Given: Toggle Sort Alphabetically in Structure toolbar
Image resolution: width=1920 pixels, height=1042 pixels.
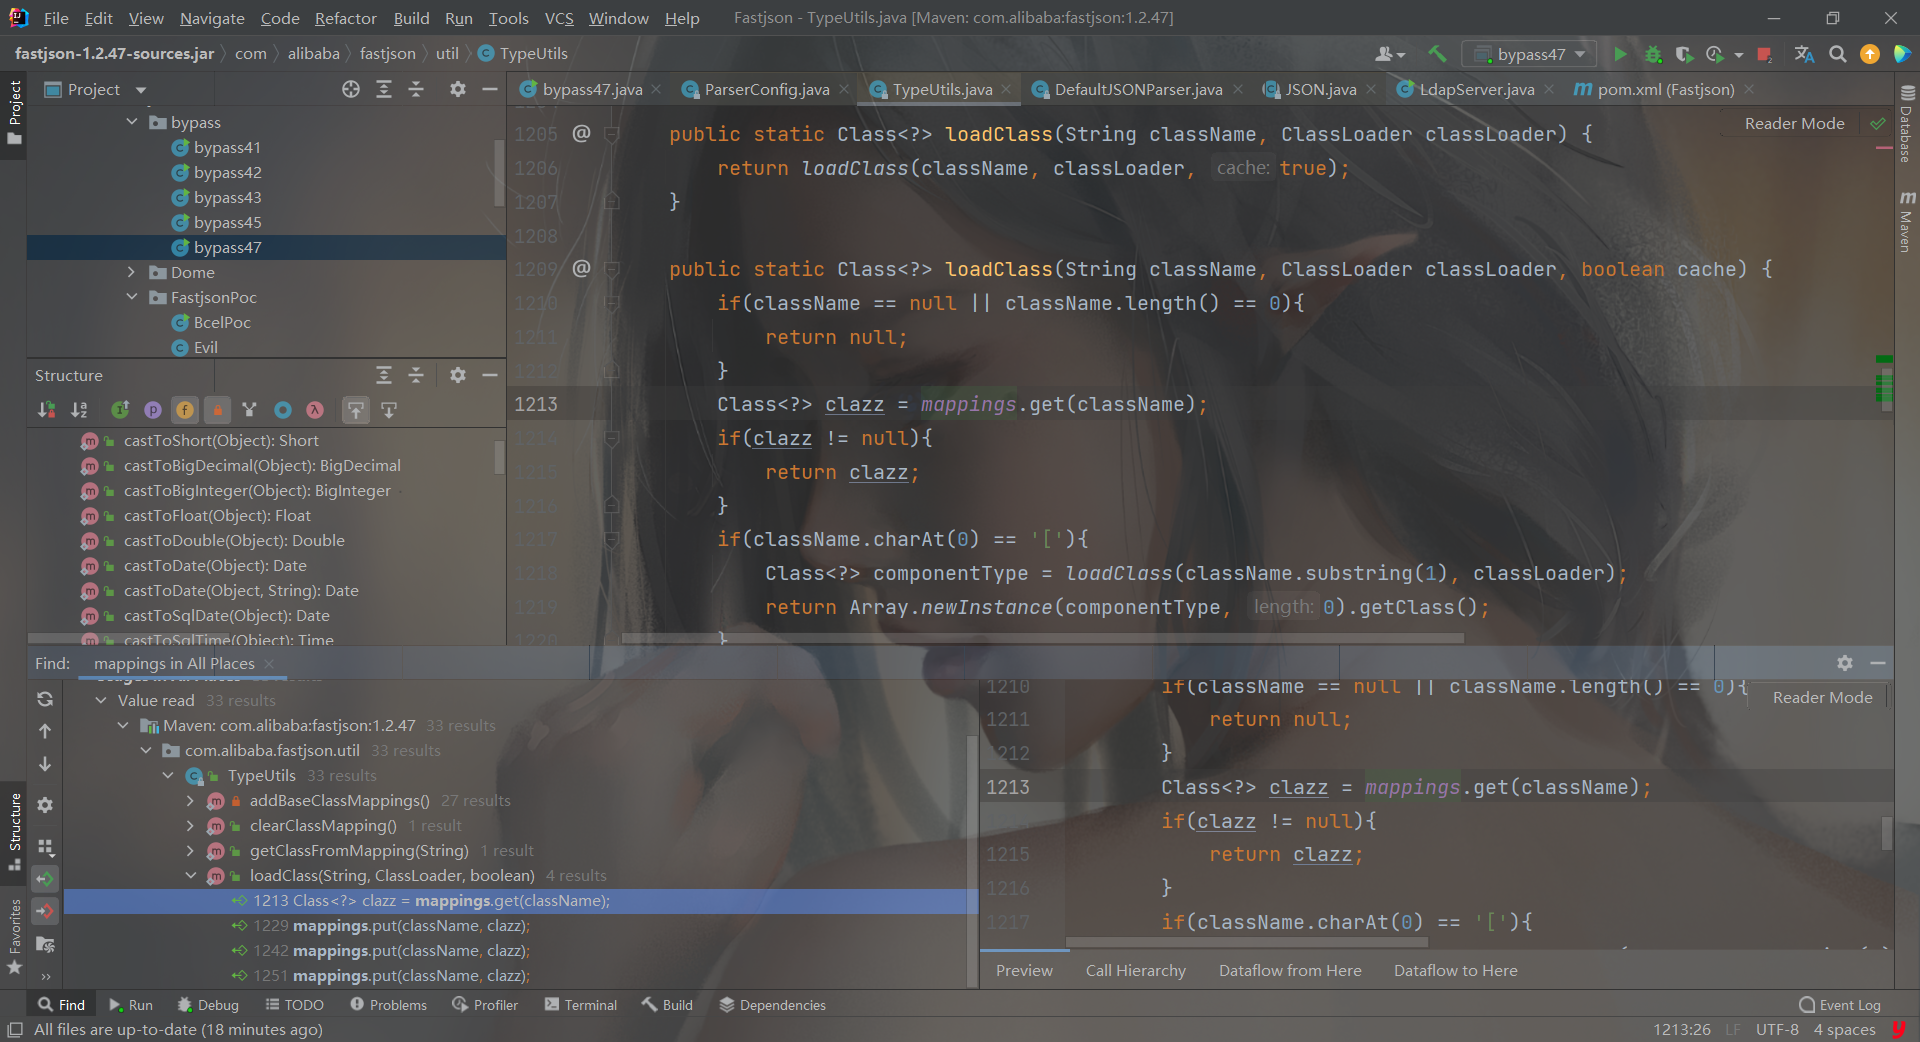Looking at the screenshot, I should (x=79, y=410).
